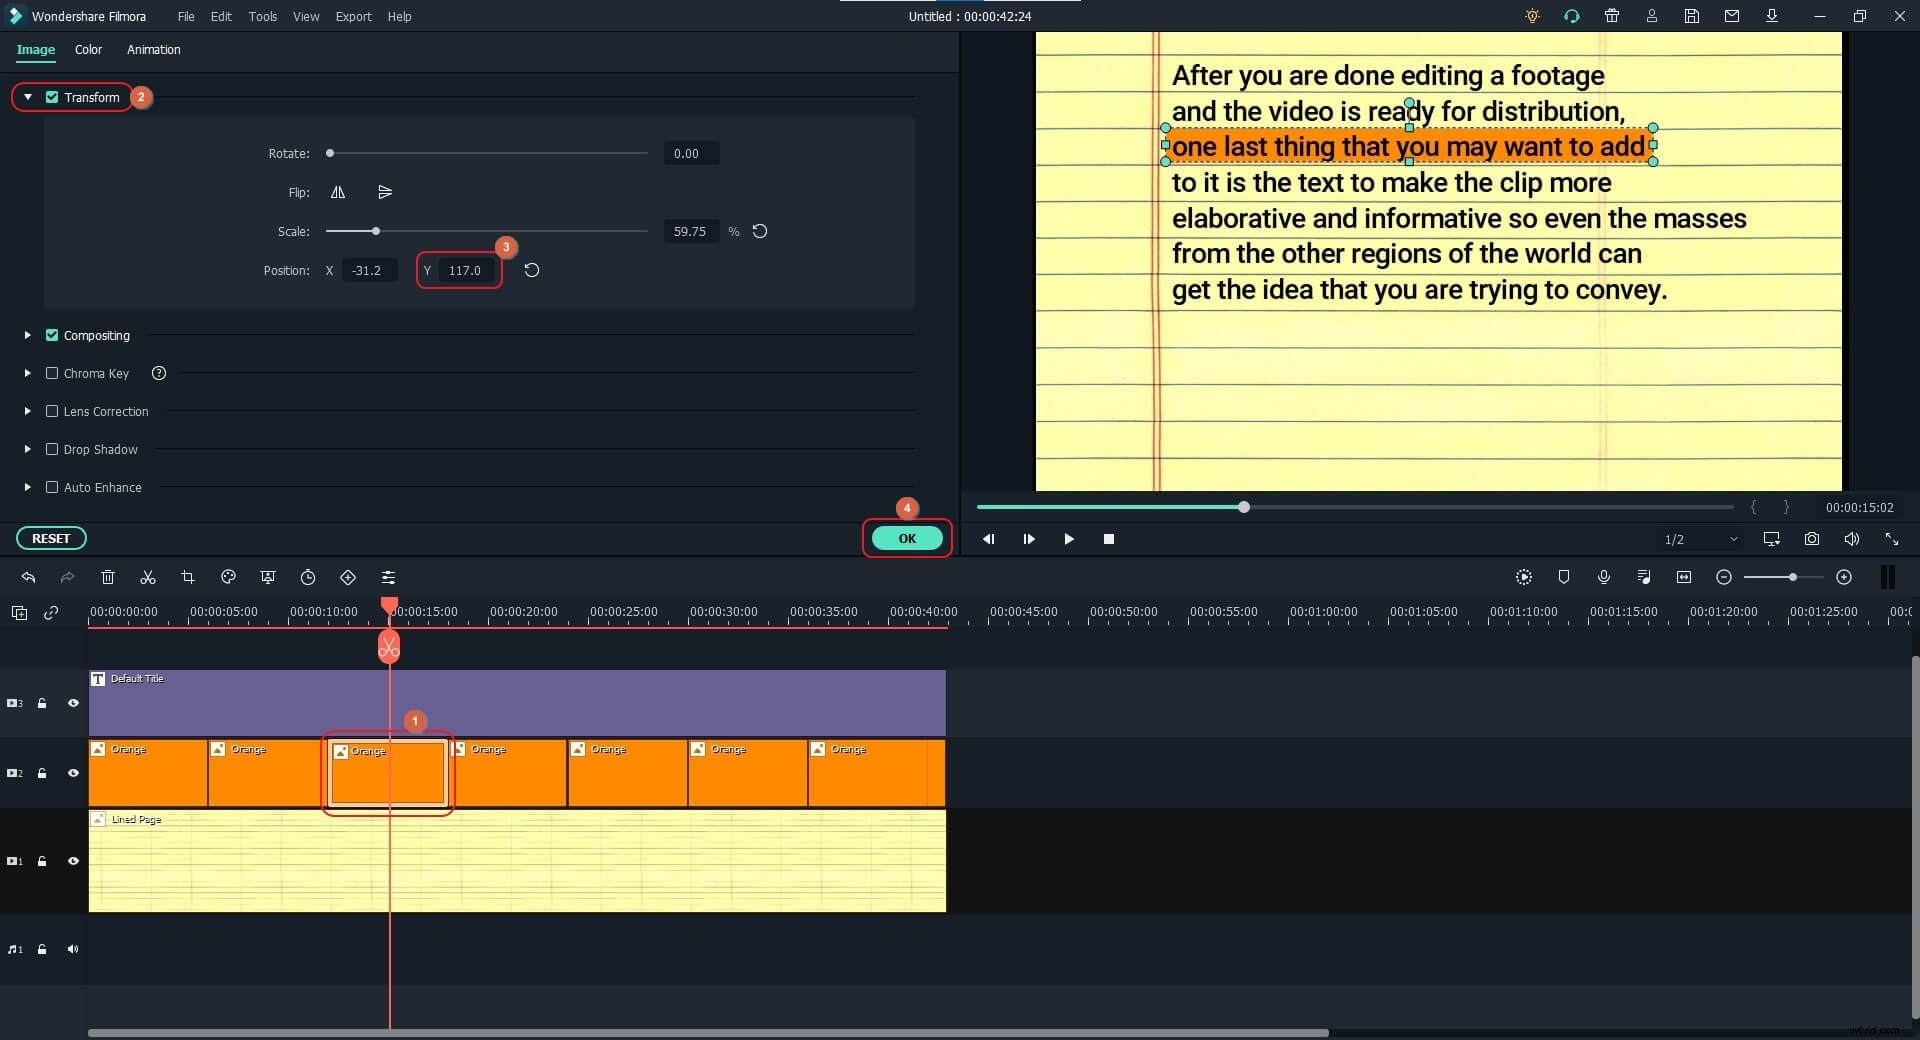Hide the Lined Page track with eye toggle
The image size is (1920, 1040).
pyautogui.click(x=73, y=861)
